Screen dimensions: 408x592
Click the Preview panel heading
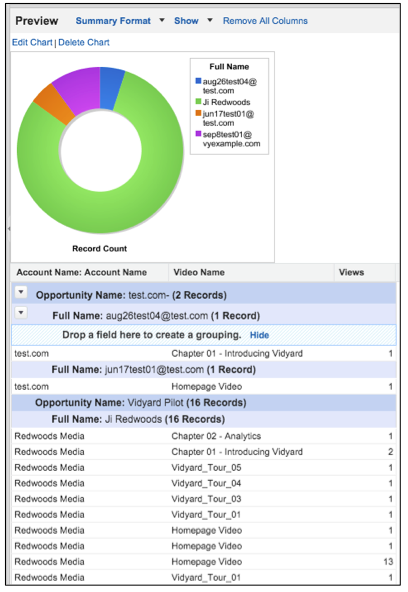coord(37,21)
